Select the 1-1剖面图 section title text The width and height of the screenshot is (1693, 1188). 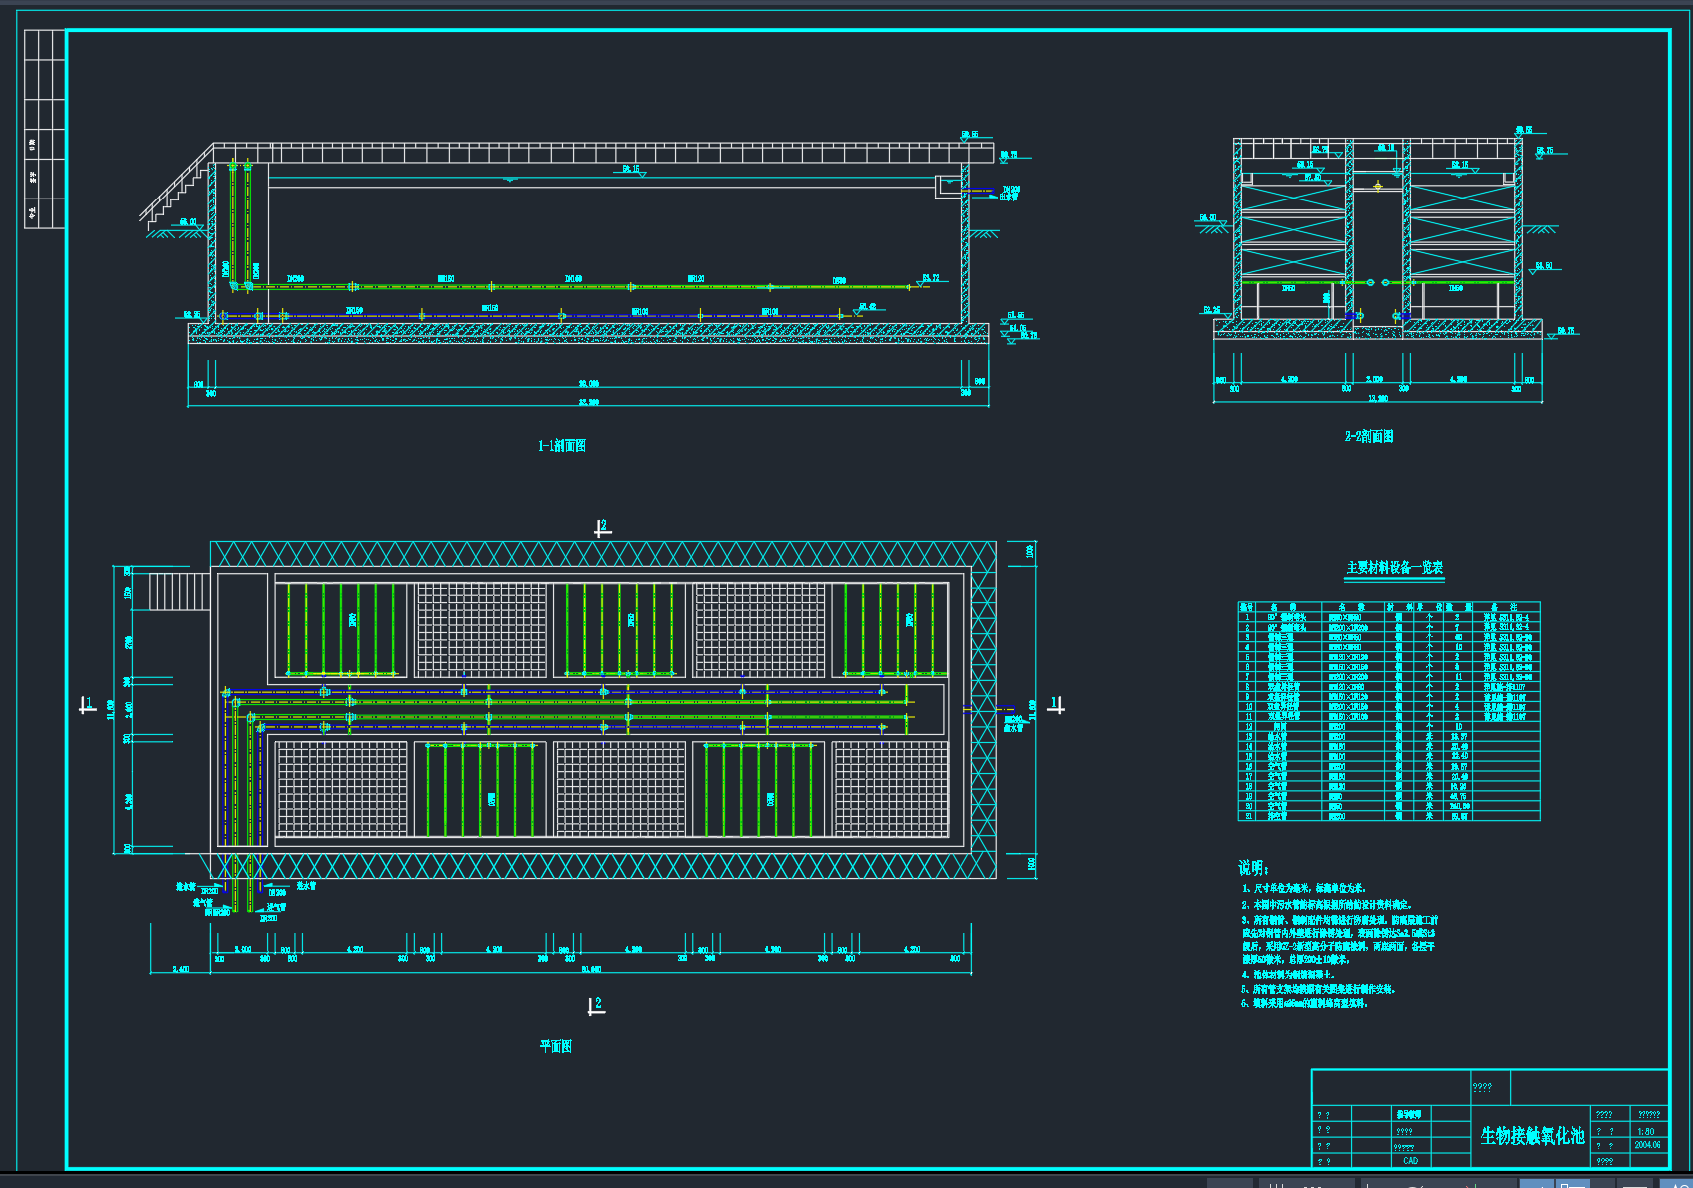point(561,446)
